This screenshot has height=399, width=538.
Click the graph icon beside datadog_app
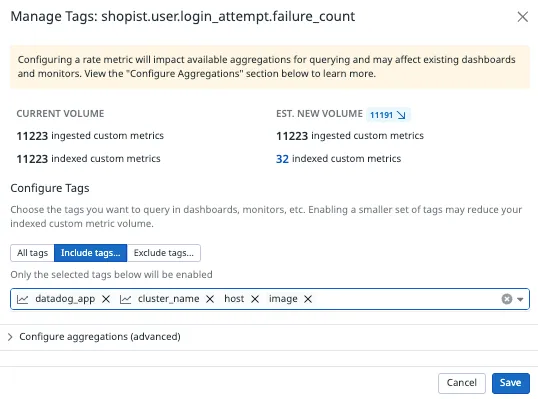pyautogui.click(x=23, y=299)
